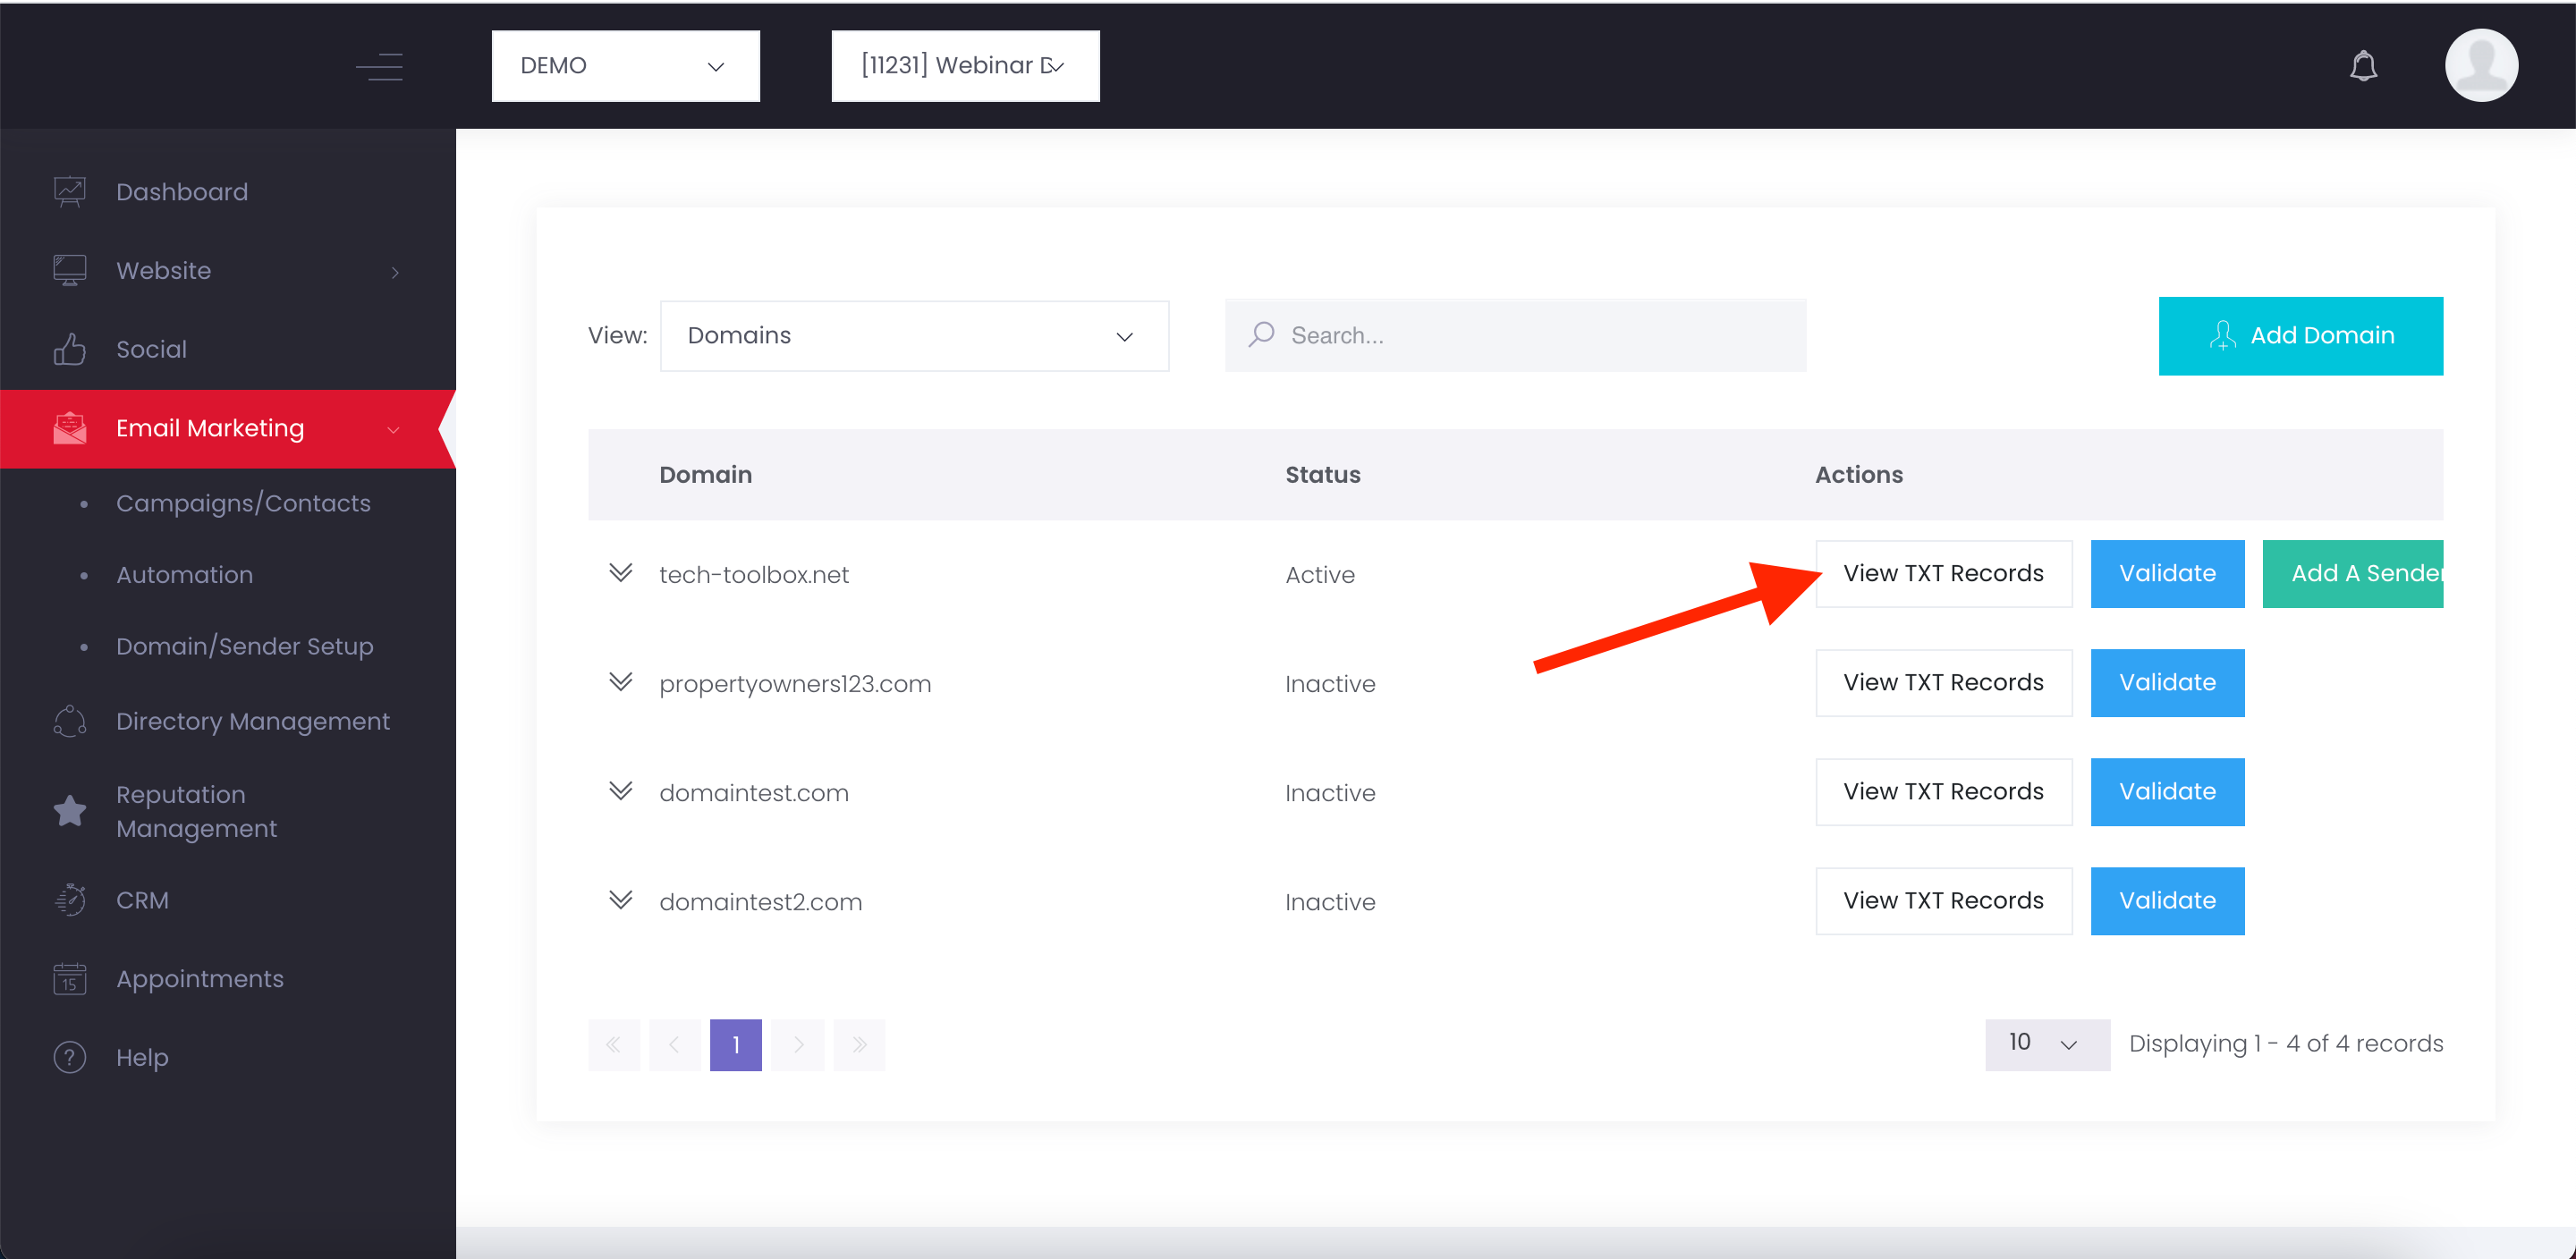Click the Social thumbs-up icon
This screenshot has width=2576, height=1259.
pyautogui.click(x=69, y=349)
